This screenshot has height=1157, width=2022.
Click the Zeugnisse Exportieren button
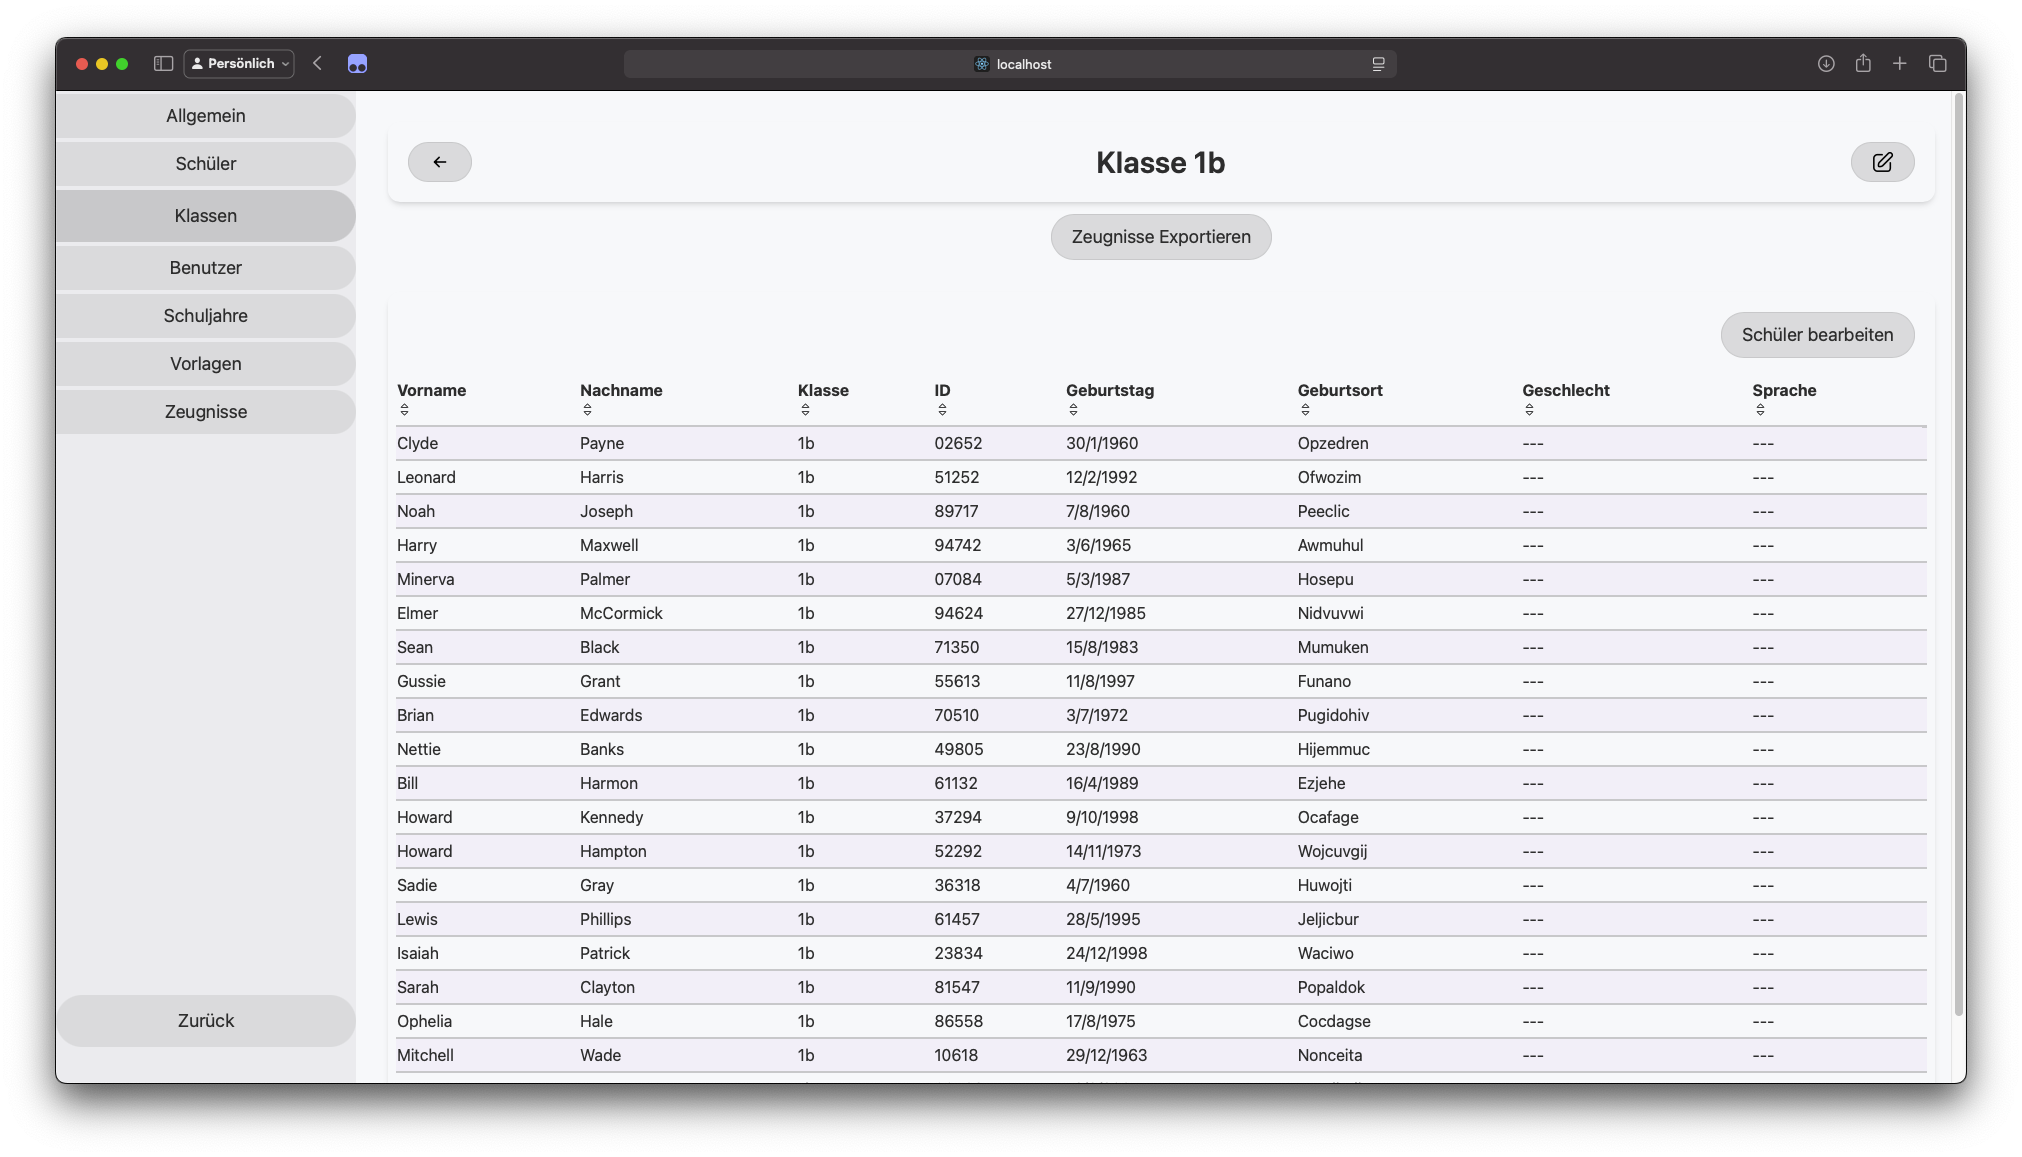1160,237
